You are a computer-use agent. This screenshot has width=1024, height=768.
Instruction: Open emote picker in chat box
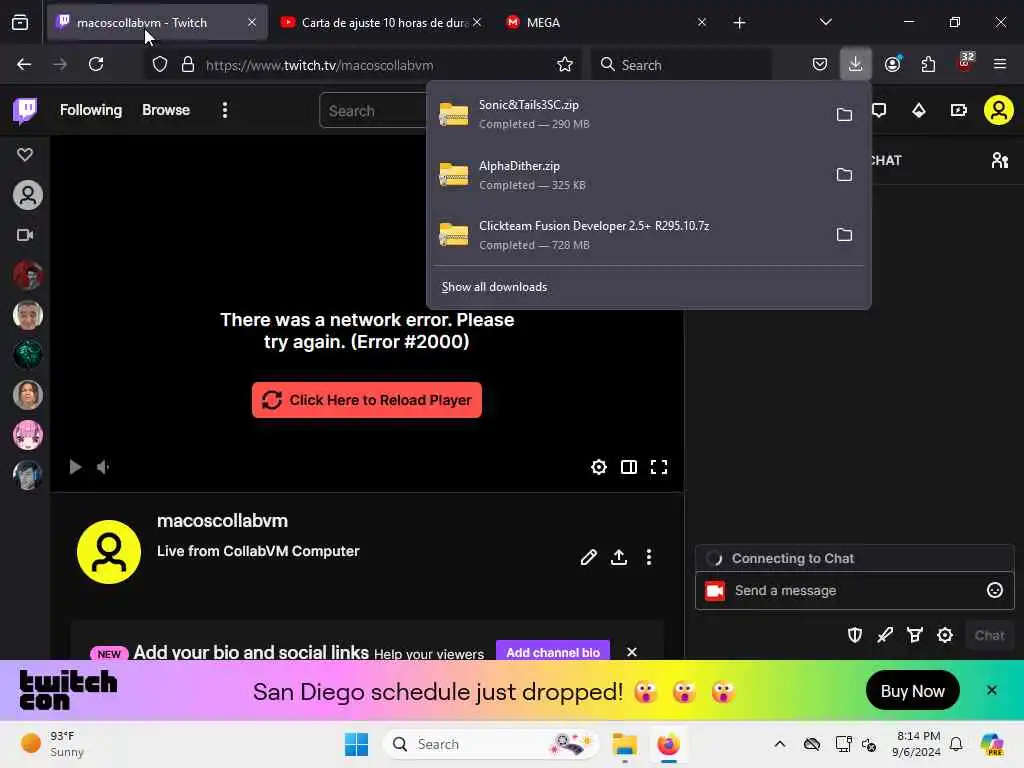[995, 590]
